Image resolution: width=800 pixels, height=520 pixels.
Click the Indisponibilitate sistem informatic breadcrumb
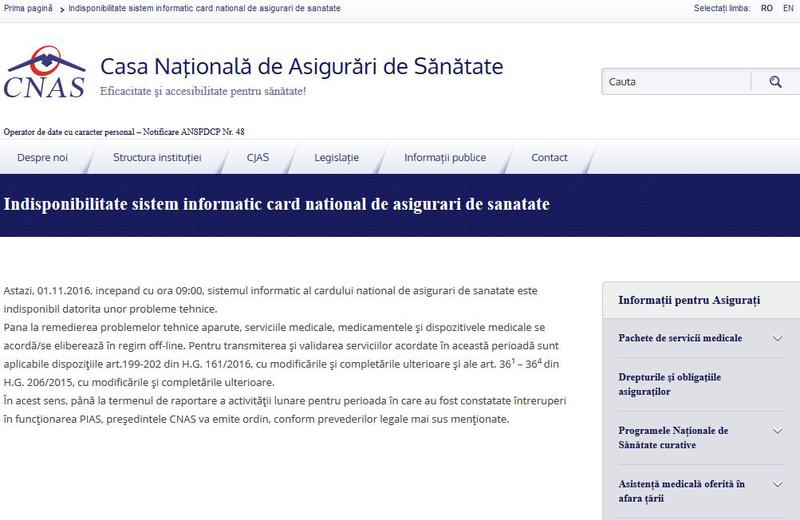point(204,8)
